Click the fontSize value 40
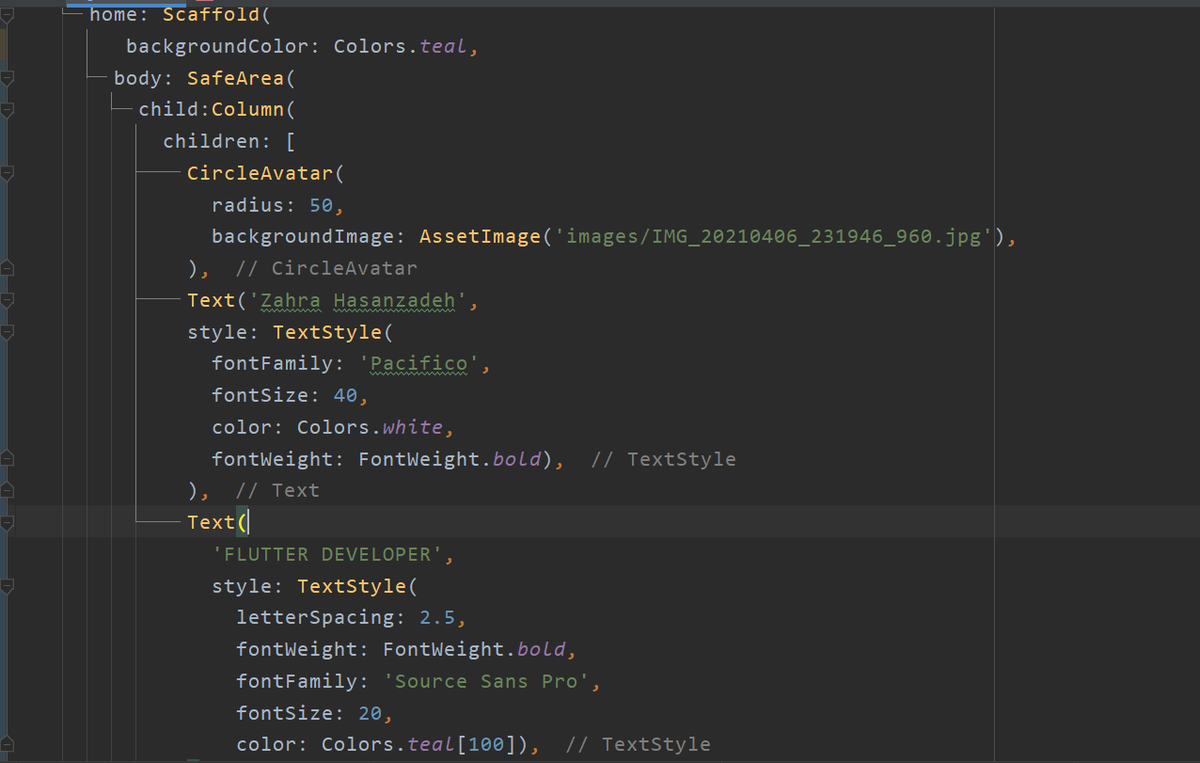The image size is (1200, 763). (345, 395)
